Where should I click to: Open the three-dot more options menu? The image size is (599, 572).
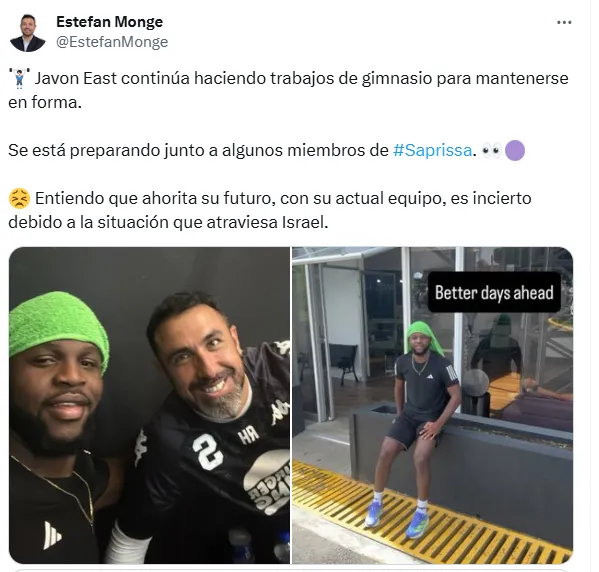click(x=564, y=23)
